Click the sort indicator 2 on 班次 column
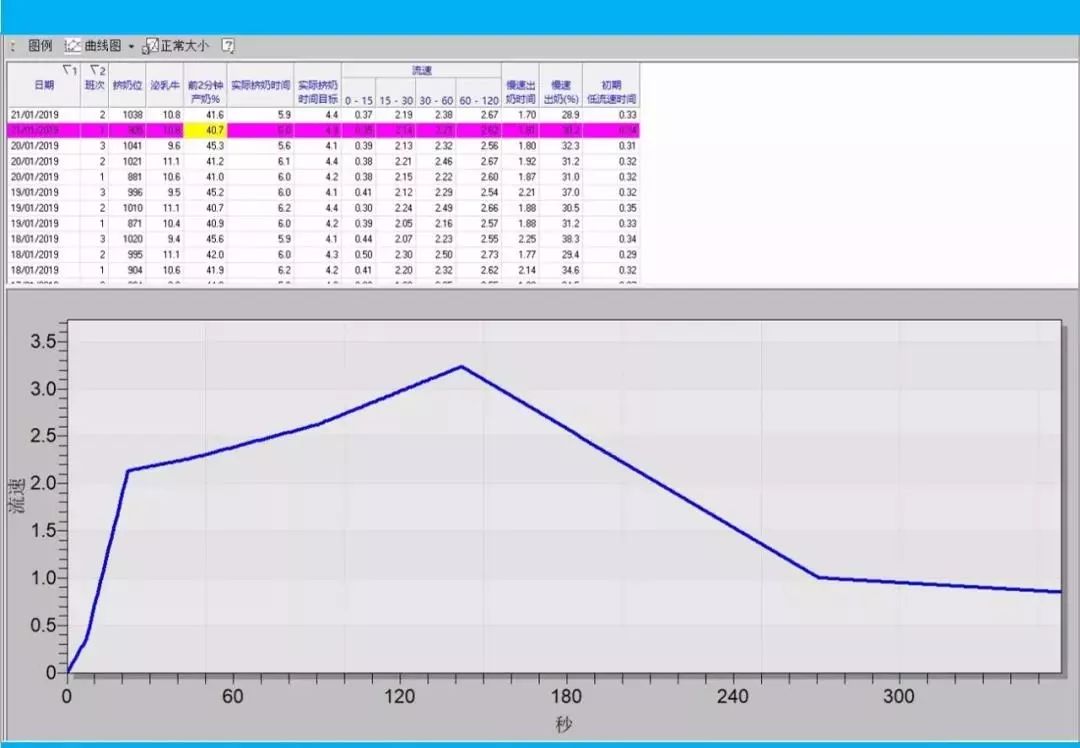This screenshot has width=1080, height=748. [x=96, y=70]
